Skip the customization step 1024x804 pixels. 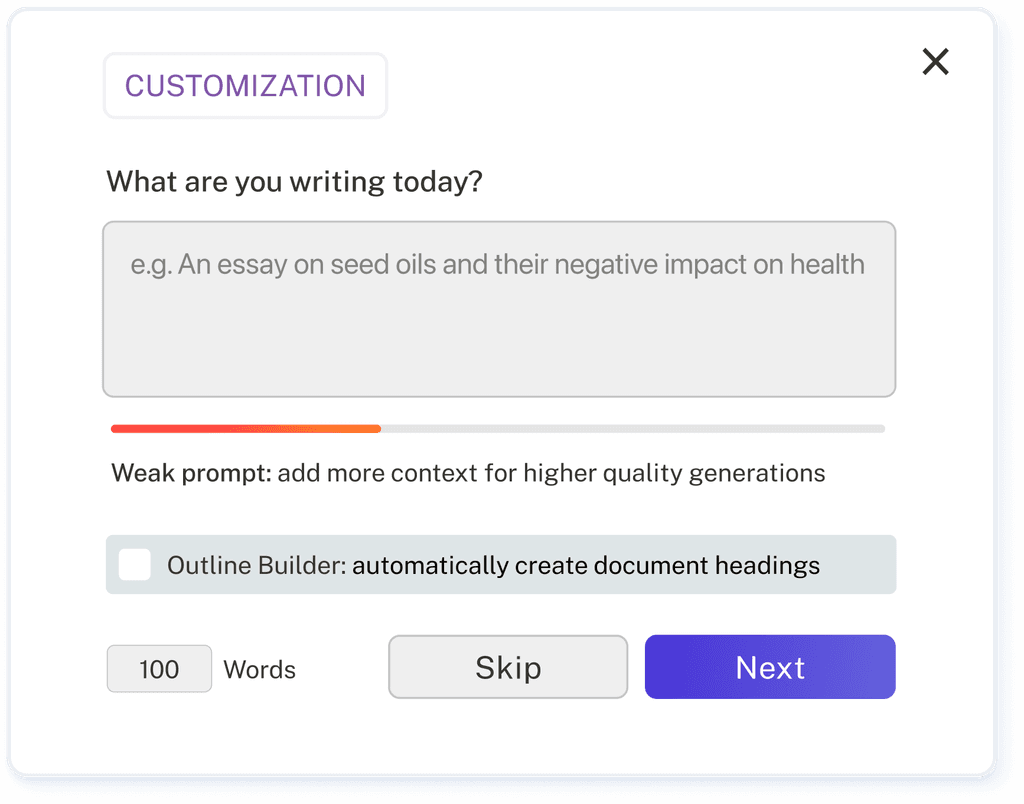[507, 666]
